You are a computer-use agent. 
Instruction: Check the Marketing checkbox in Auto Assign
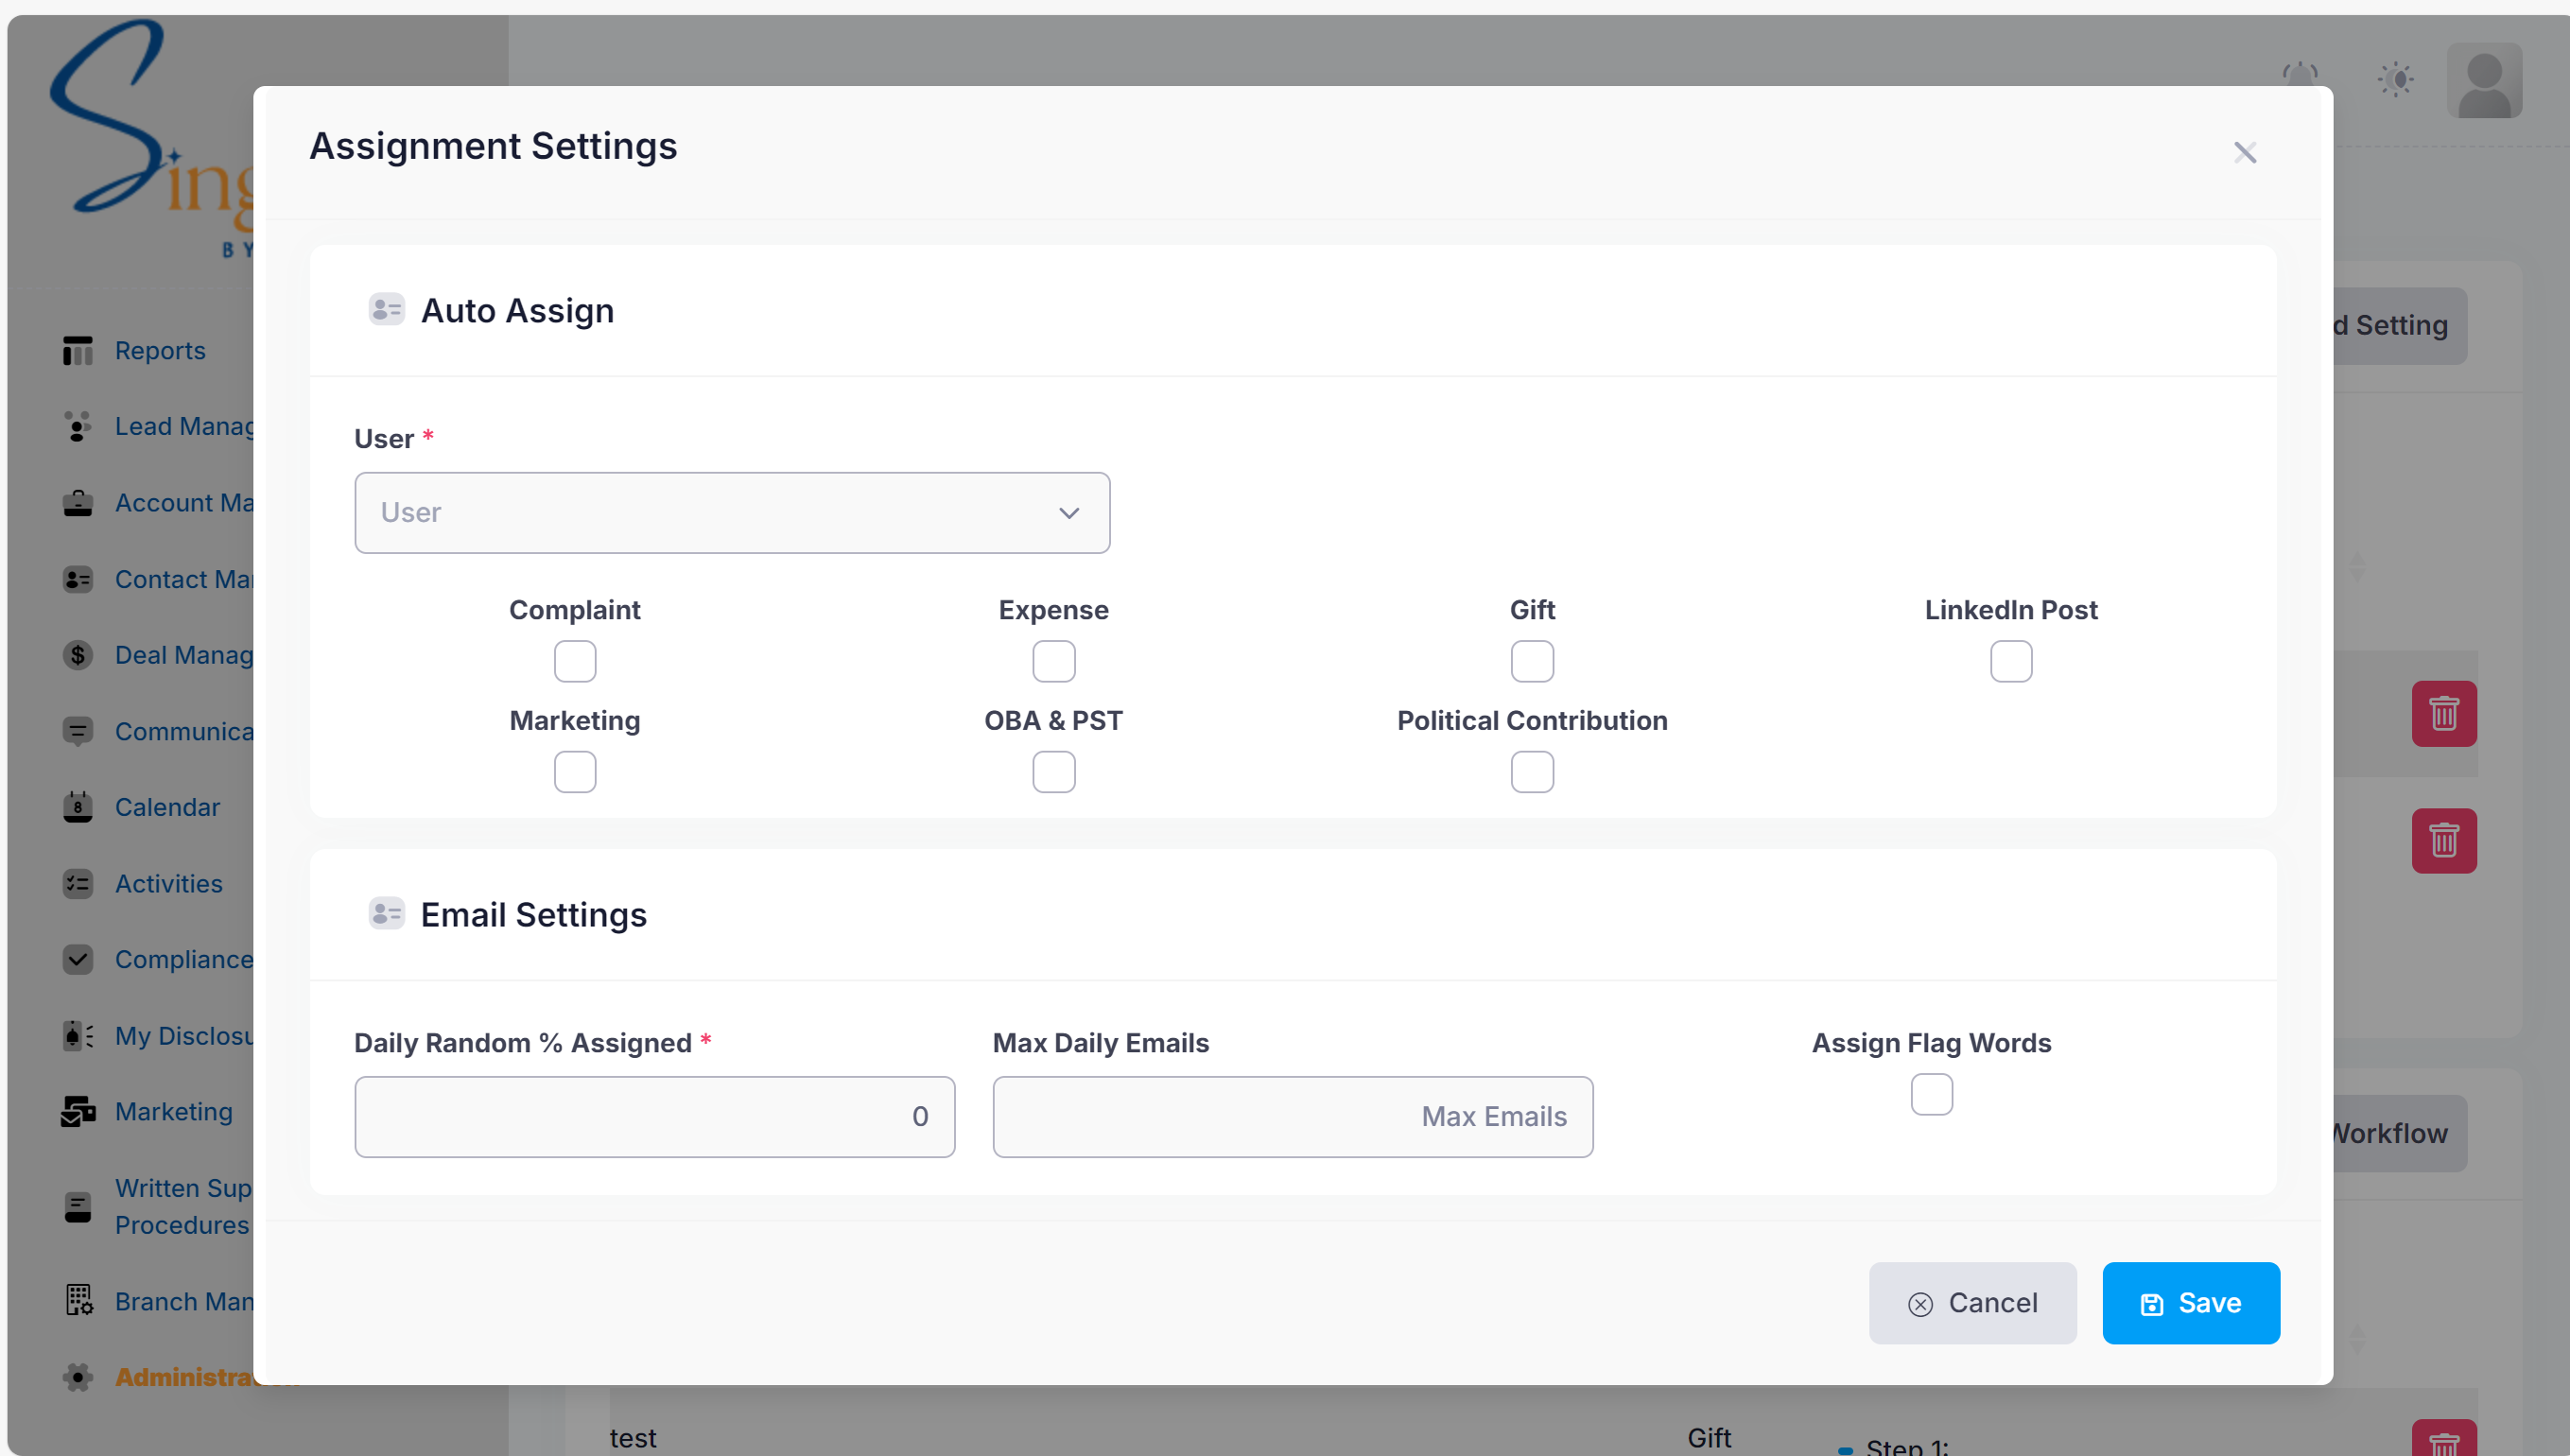click(x=575, y=772)
